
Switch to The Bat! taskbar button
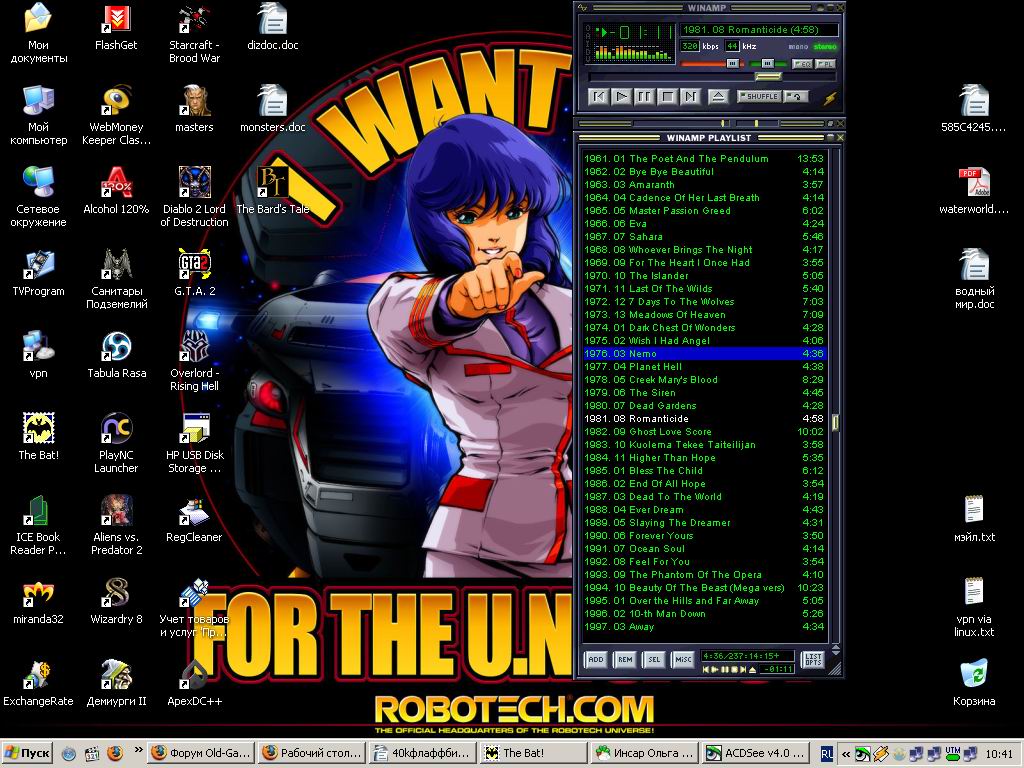click(x=533, y=753)
